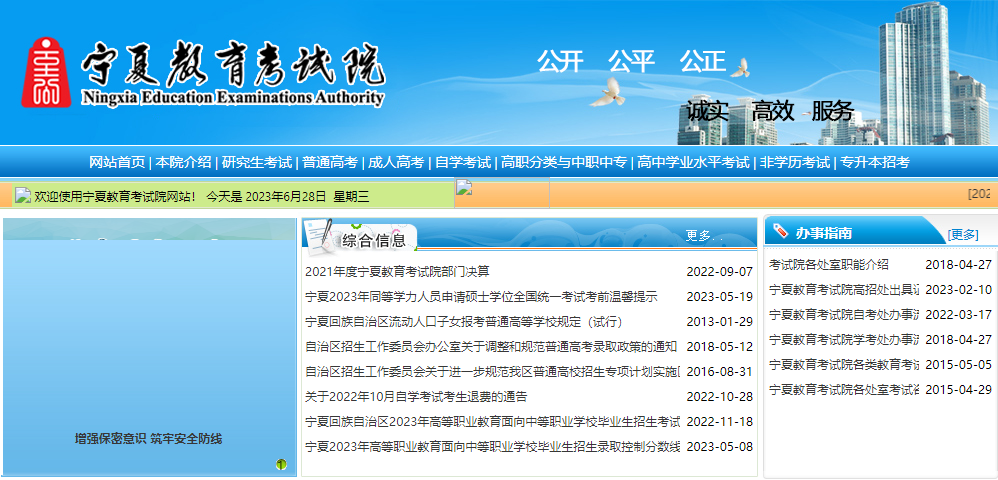
Task: Click broken image icon in orange marquee bar
Action: (x=463, y=187)
